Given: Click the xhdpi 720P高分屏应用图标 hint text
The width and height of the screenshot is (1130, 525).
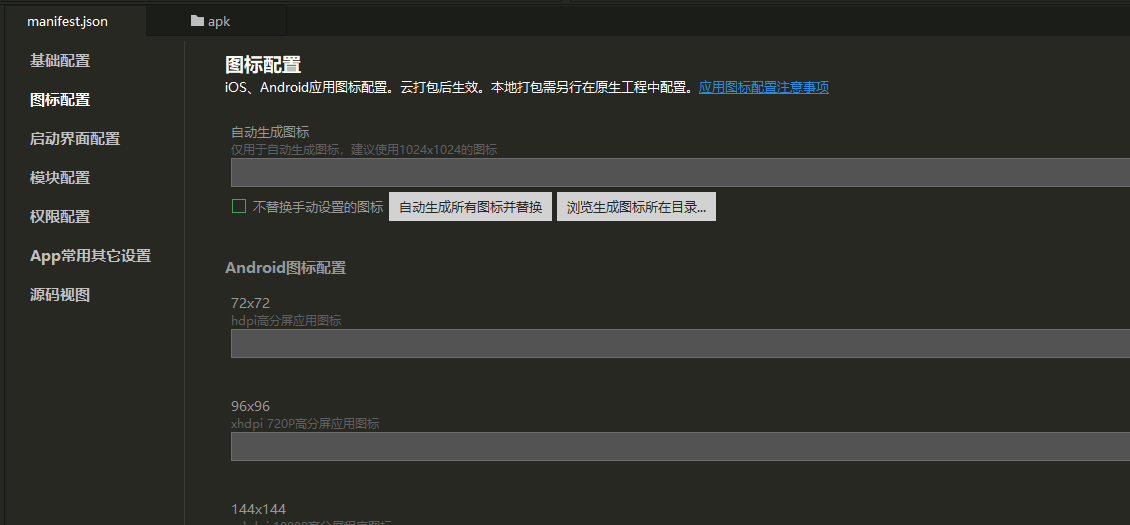Looking at the screenshot, I should click(x=305, y=423).
